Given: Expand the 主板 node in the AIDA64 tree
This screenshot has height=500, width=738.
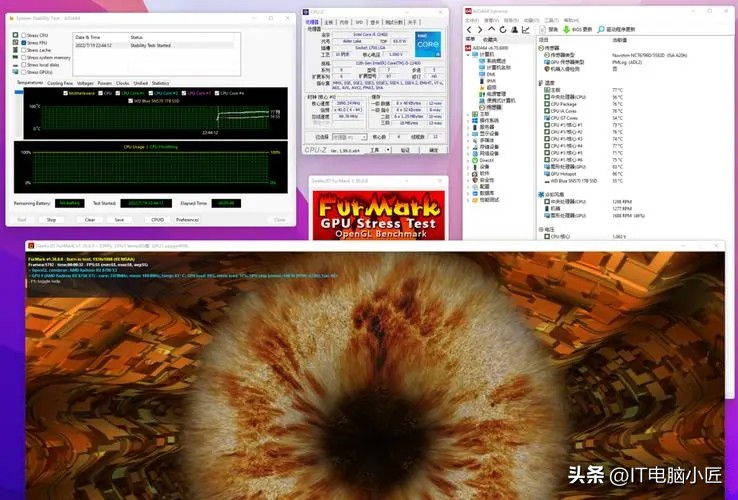Looking at the screenshot, I should [x=468, y=114].
